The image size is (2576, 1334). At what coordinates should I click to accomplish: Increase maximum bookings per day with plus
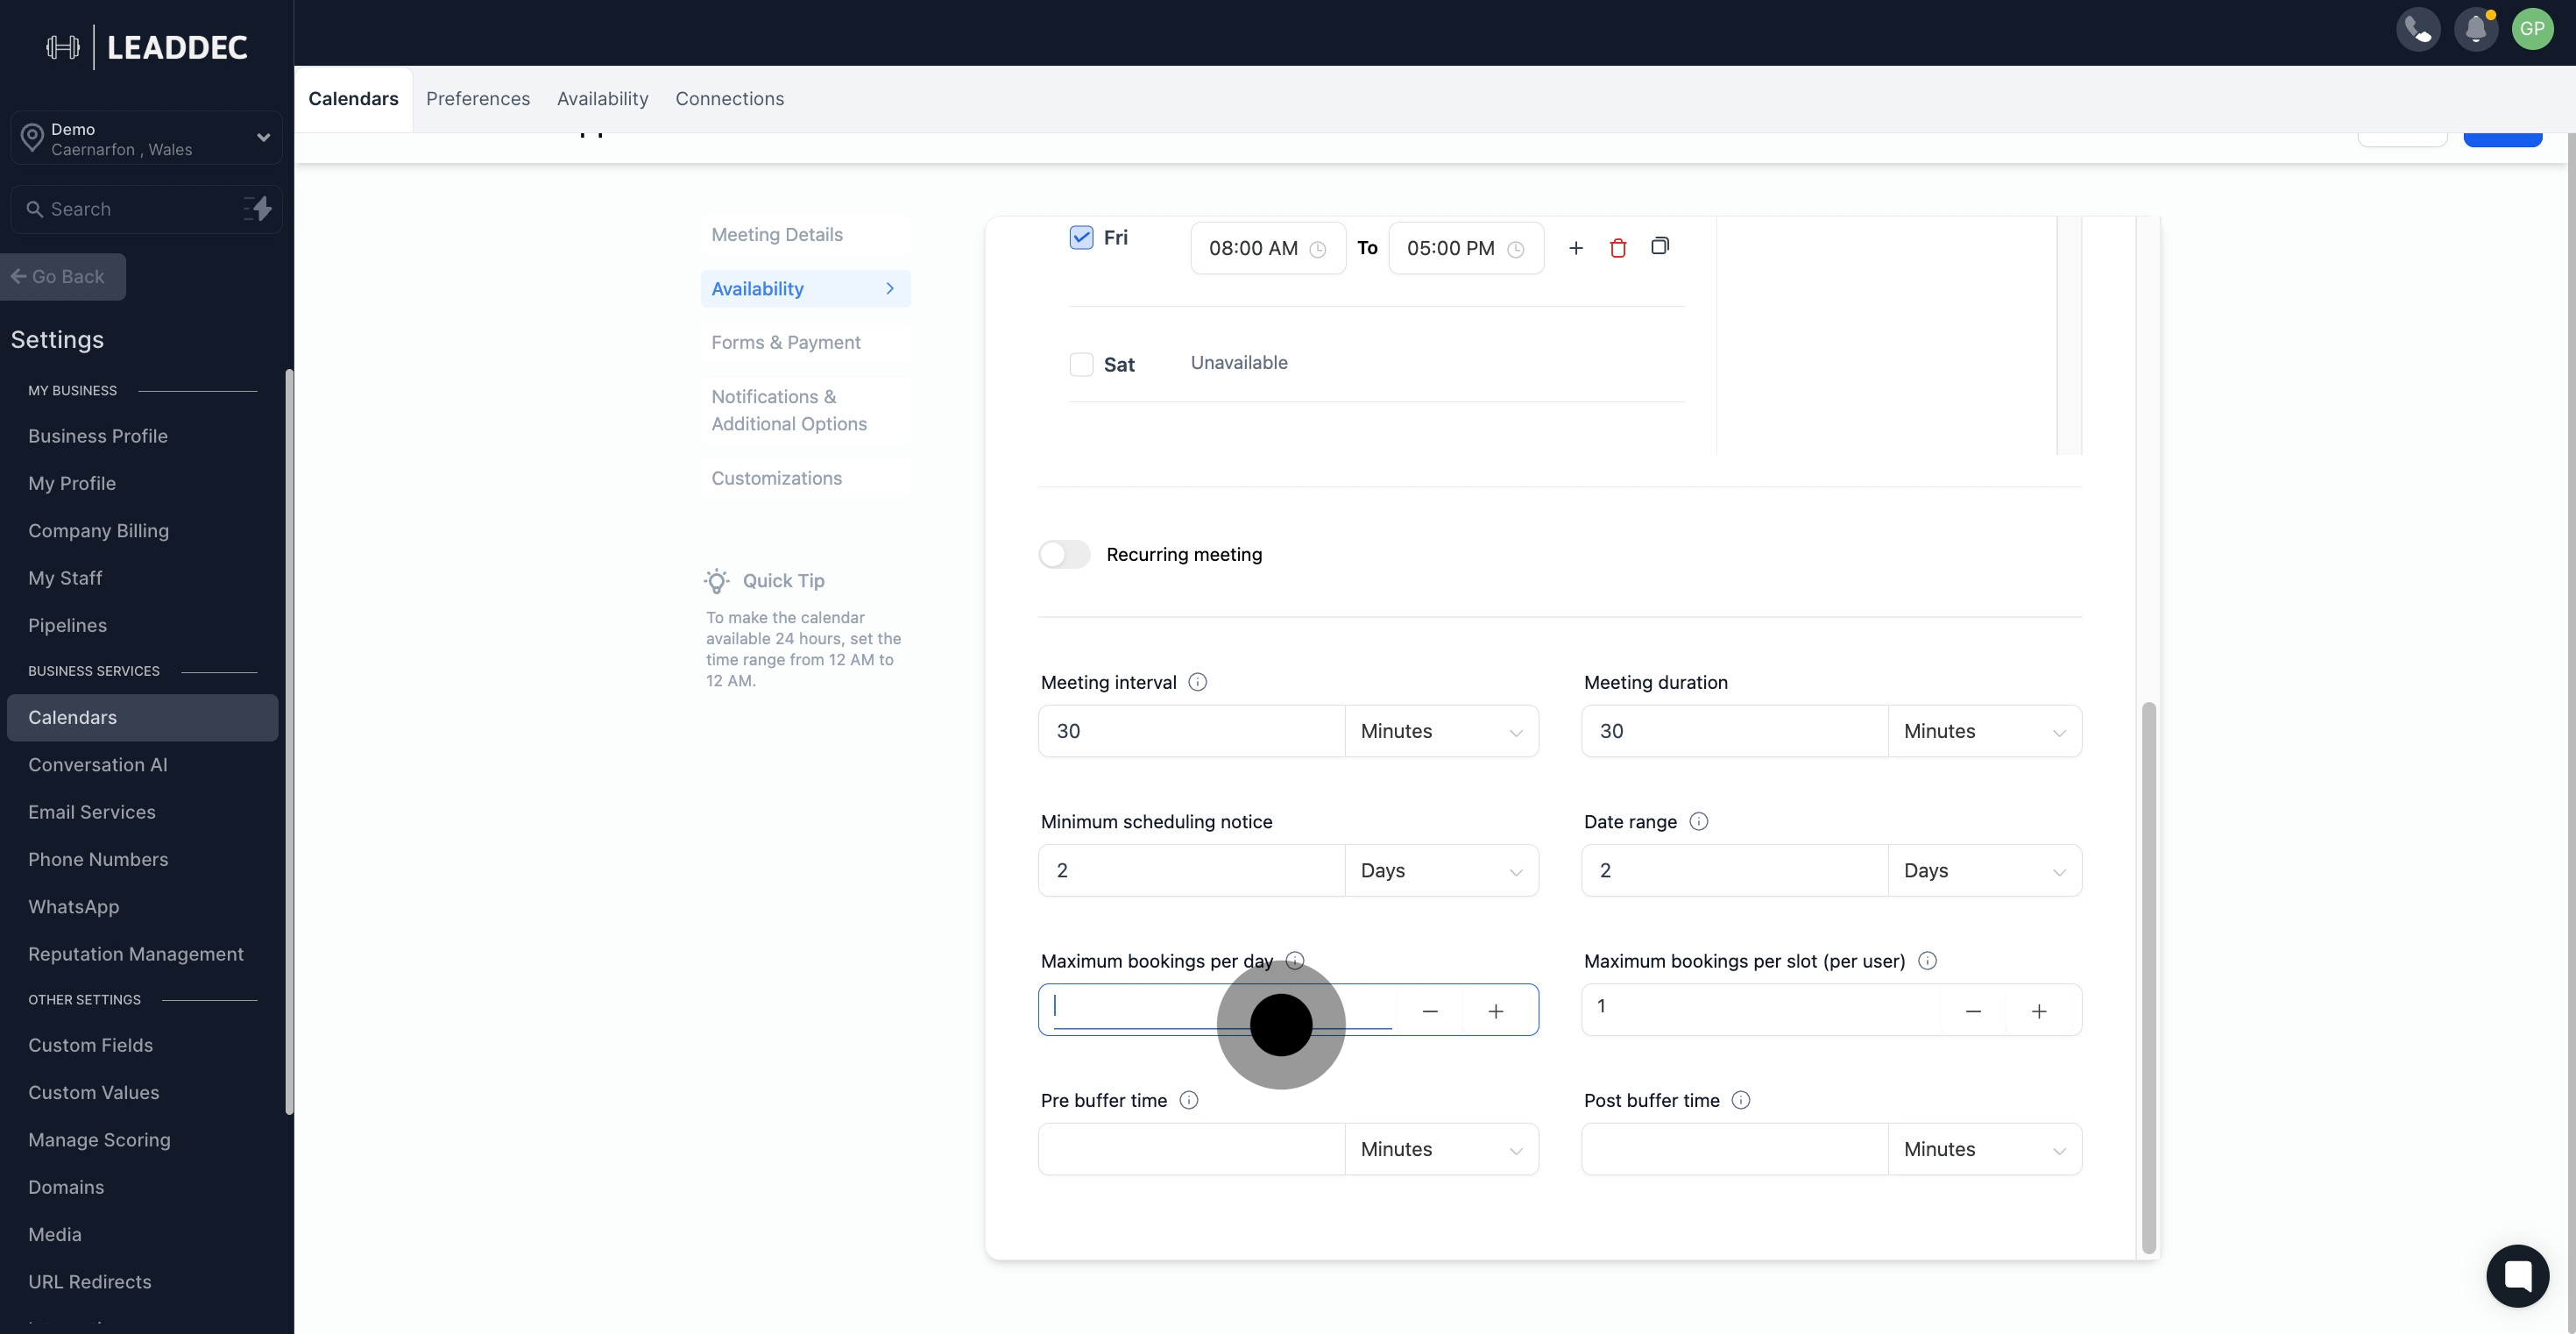point(1495,1011)
